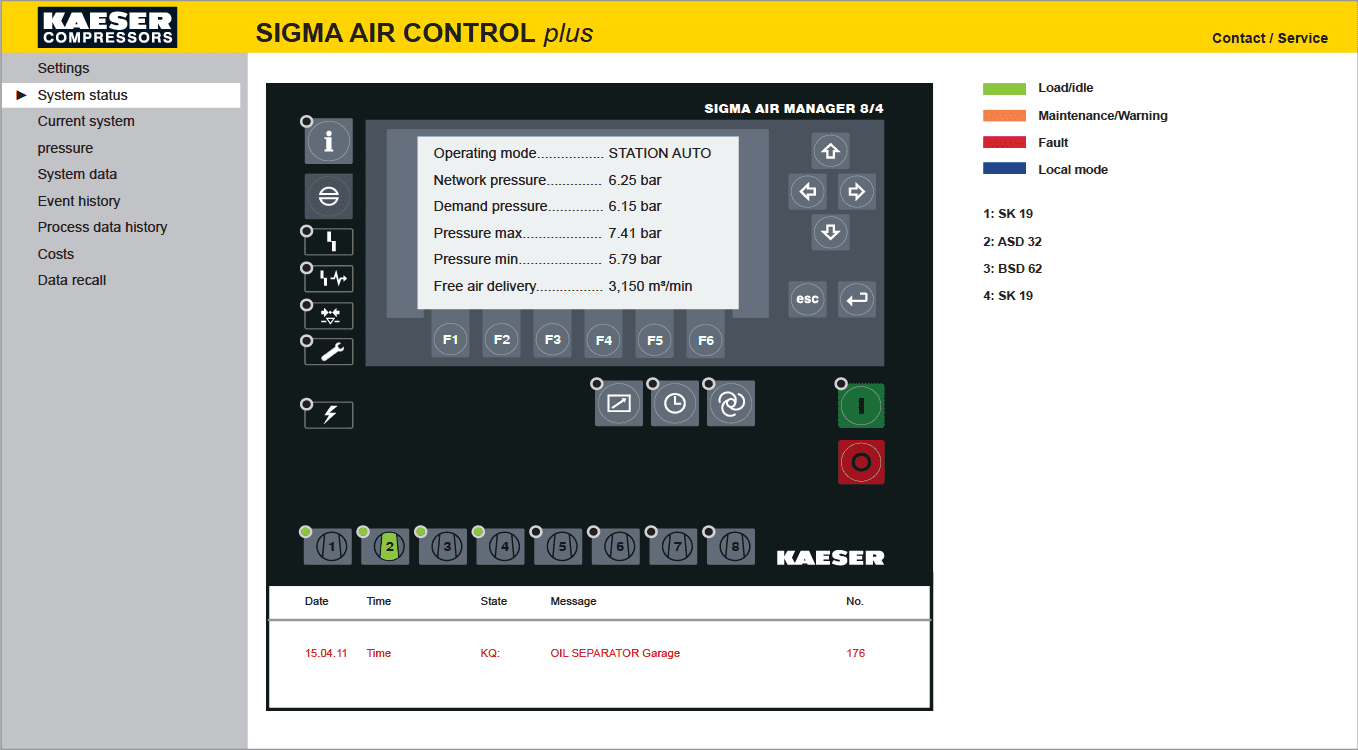Open the Event history page
Viewport: 1358px width, 750px height.
coord(79,200)
